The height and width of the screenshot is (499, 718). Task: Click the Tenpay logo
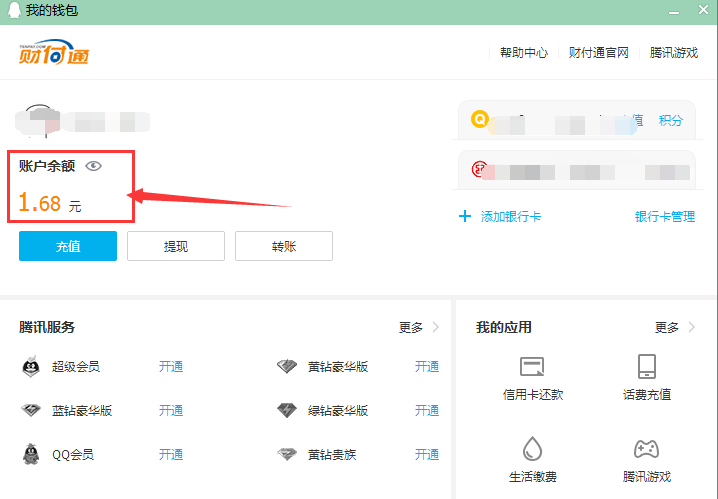pyautogui.click(x=54, y=52)
